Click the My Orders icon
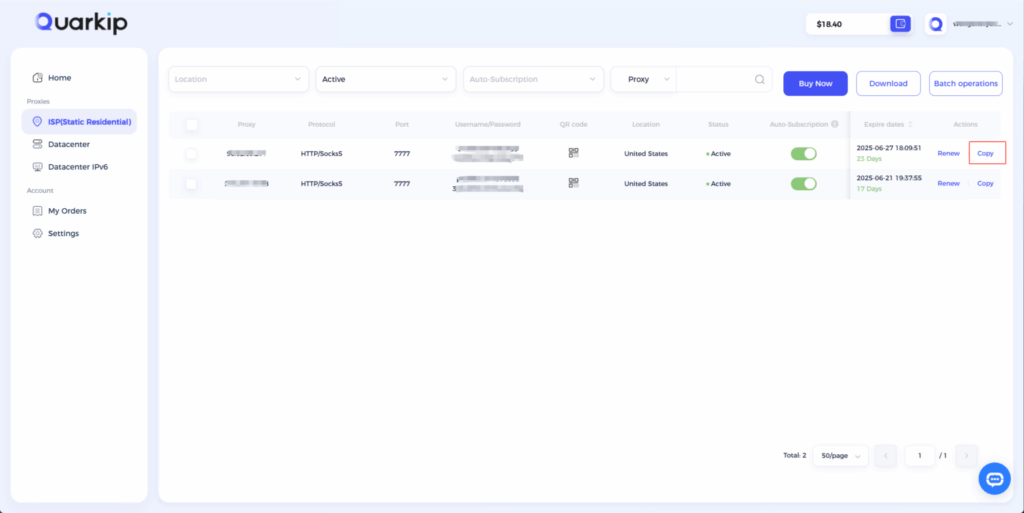The height and width of the screenshot is (513, 1024). [37, 211]
